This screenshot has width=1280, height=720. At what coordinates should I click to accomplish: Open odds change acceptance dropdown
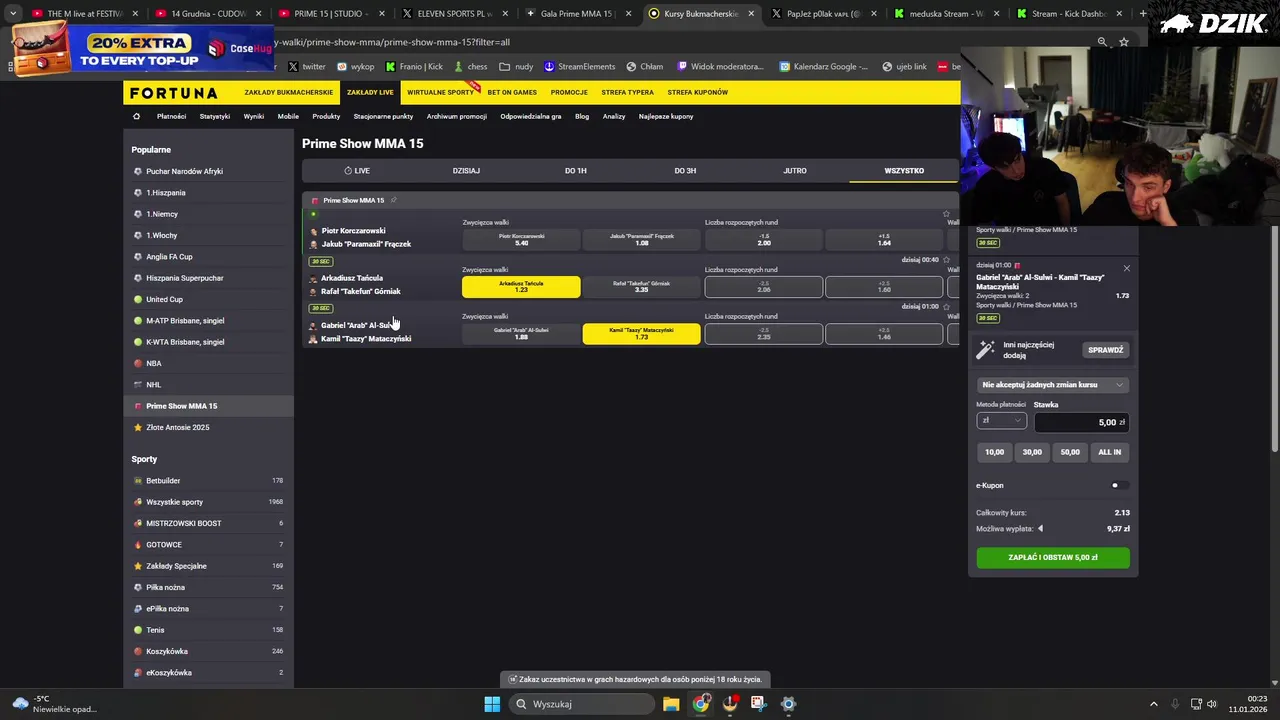[x=1053, y=385]
